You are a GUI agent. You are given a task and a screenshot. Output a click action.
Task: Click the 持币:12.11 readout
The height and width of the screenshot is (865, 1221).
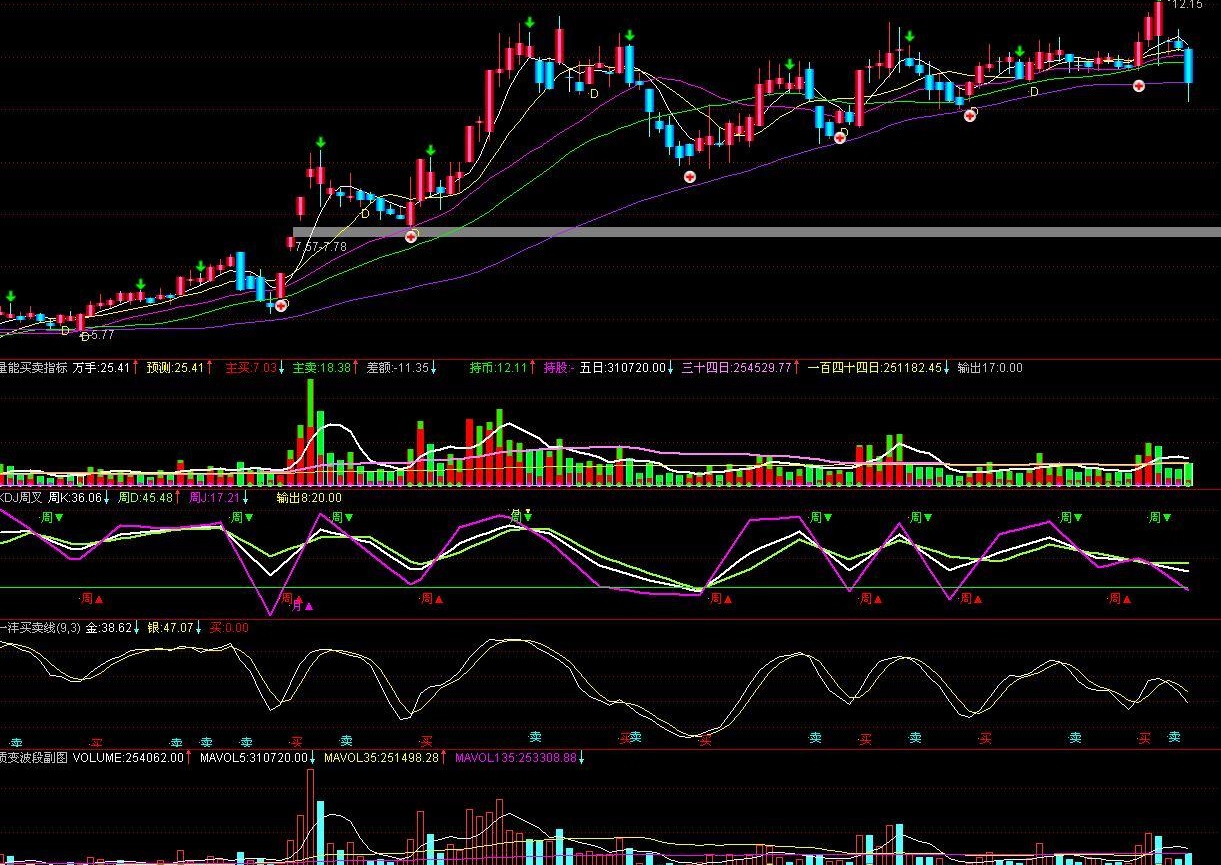point(498,368)
